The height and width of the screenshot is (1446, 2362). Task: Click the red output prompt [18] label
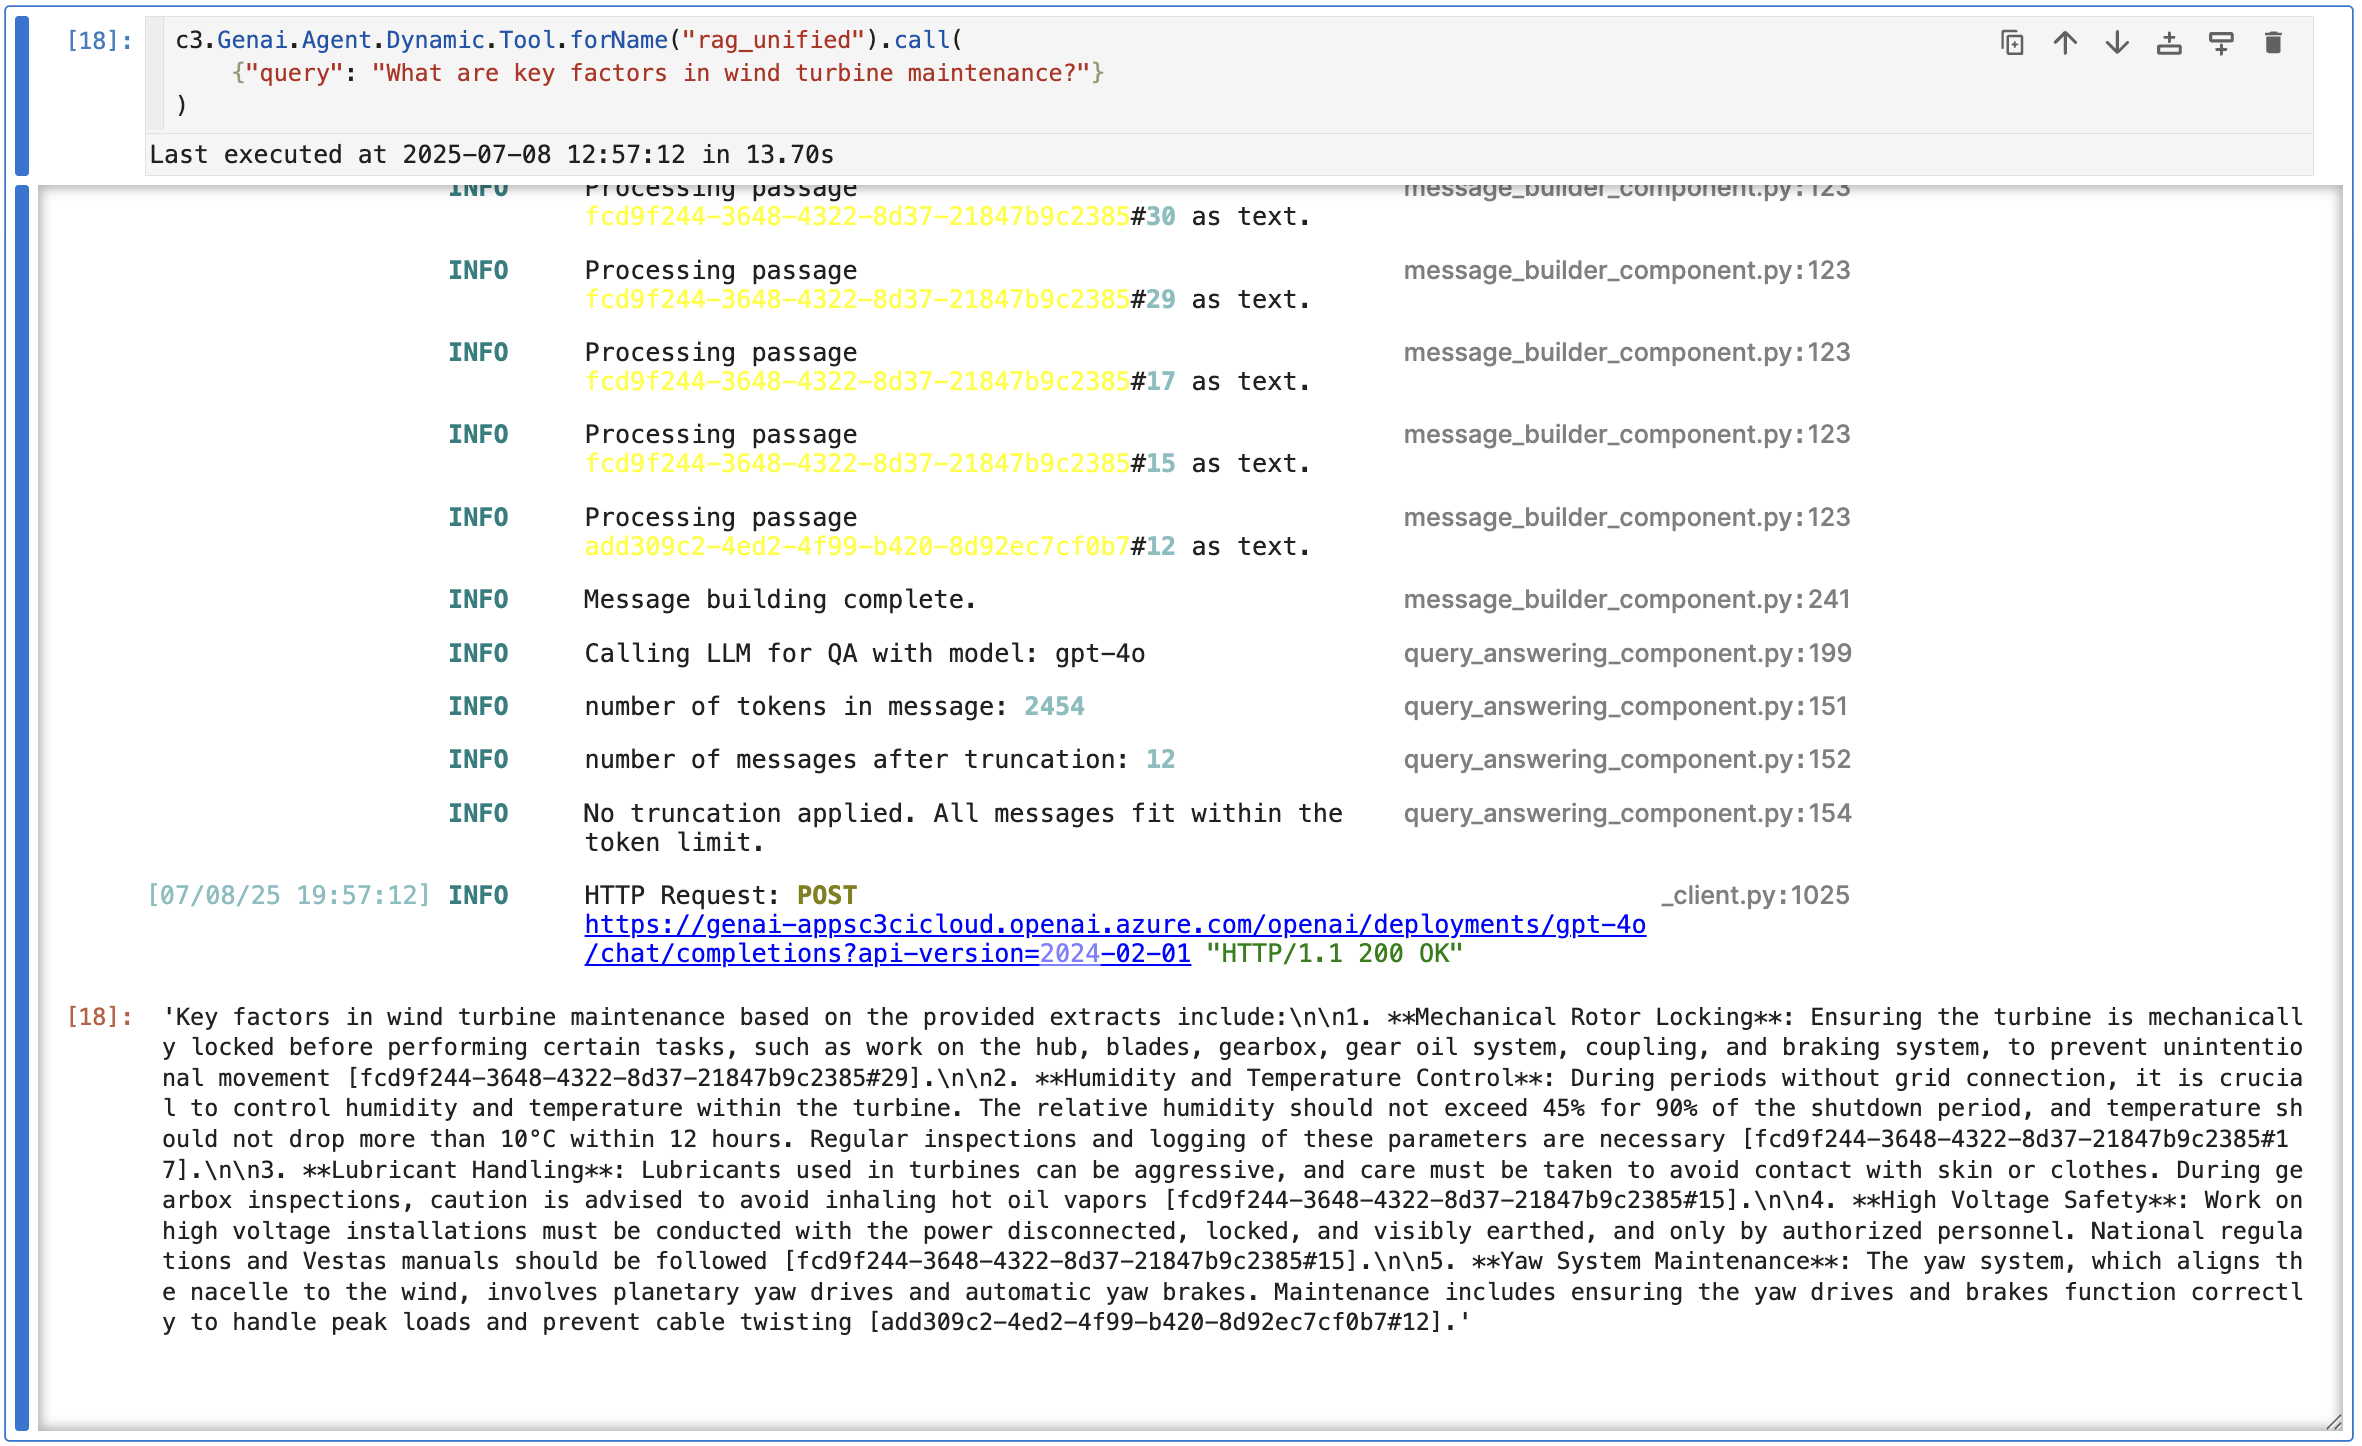98,1017
